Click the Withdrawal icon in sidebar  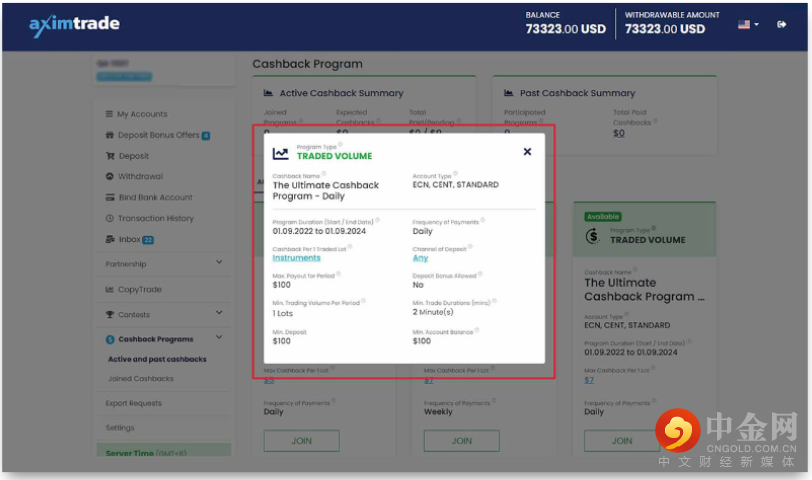tap(110, 177)
